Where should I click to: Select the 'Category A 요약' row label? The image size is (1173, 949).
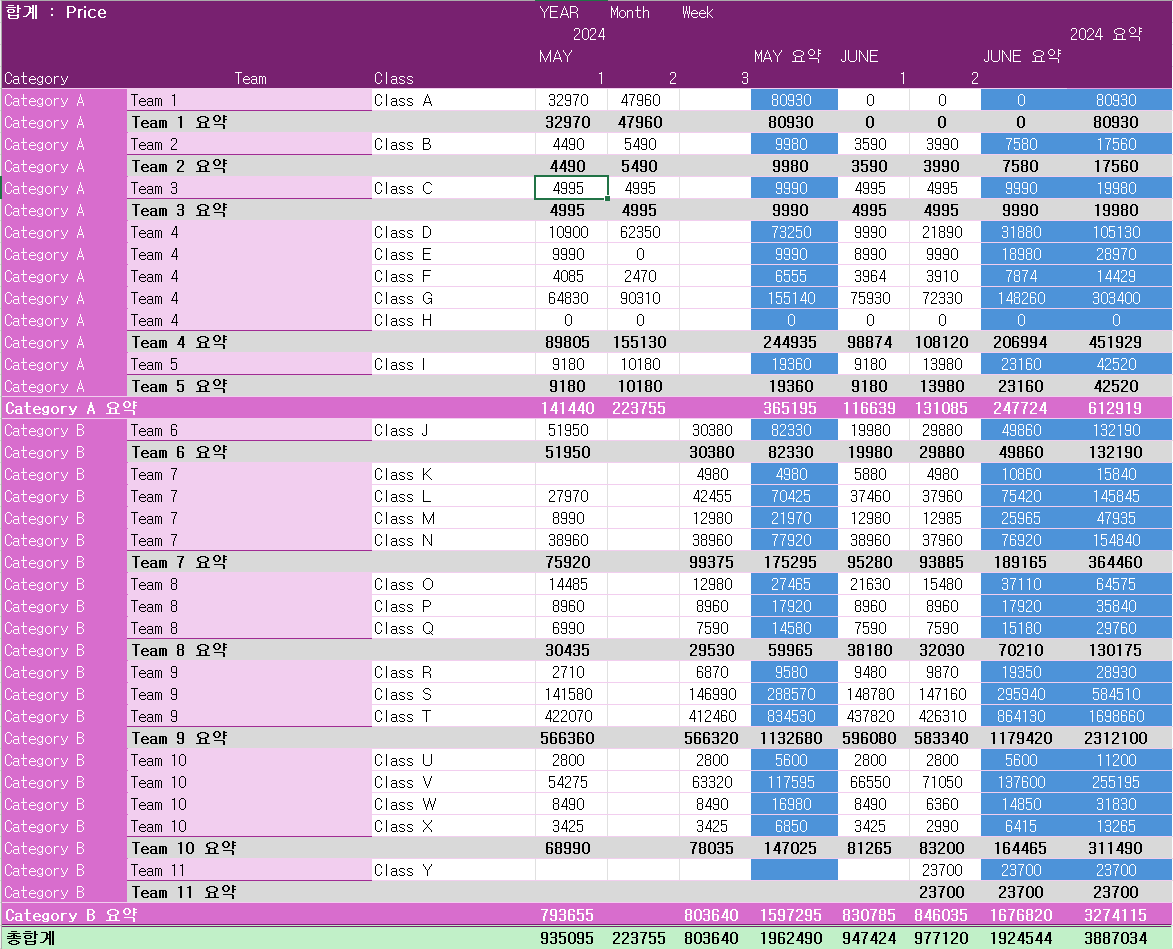pos(71,408)
